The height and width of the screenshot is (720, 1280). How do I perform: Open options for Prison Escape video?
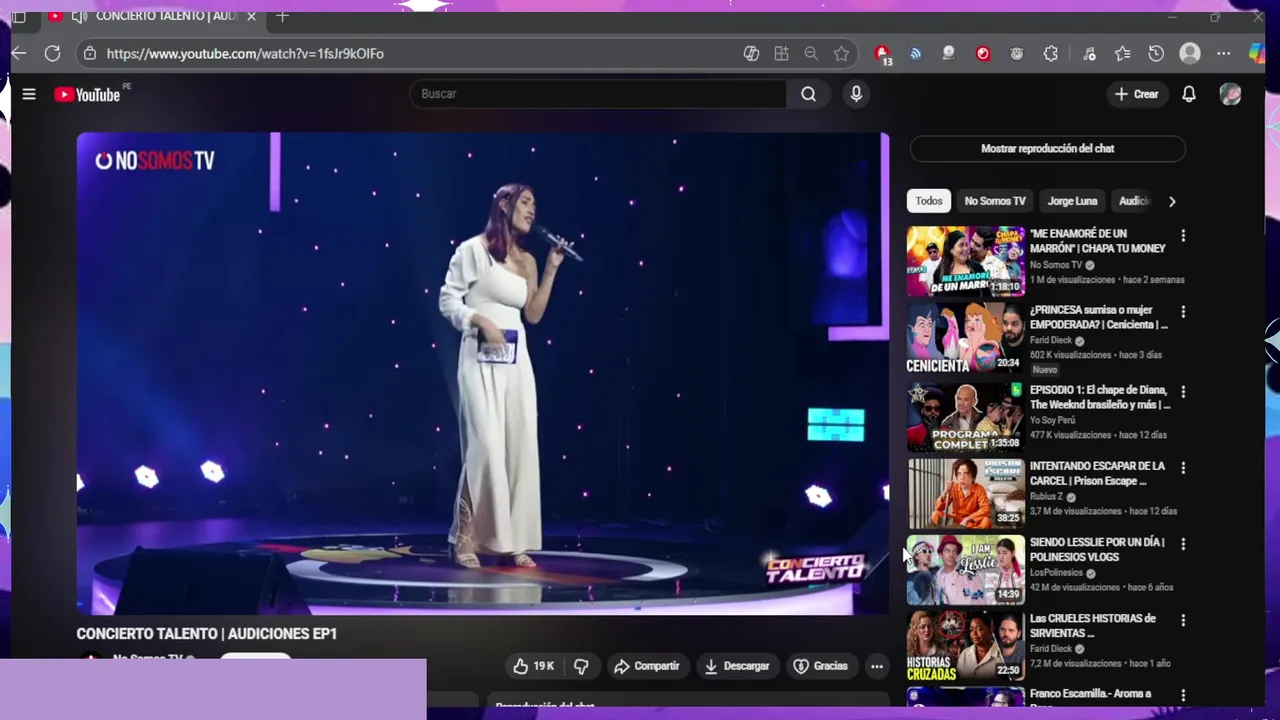tap(1183, 468)
